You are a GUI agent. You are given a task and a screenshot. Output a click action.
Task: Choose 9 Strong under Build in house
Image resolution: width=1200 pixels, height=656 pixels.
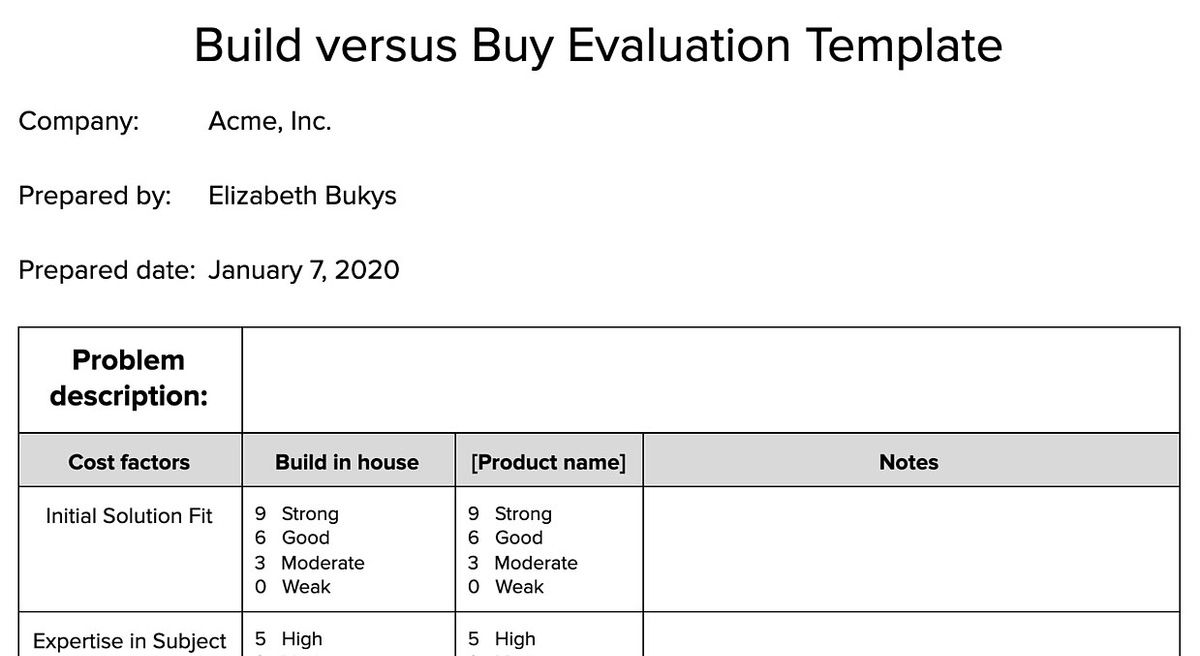(297, 514)
